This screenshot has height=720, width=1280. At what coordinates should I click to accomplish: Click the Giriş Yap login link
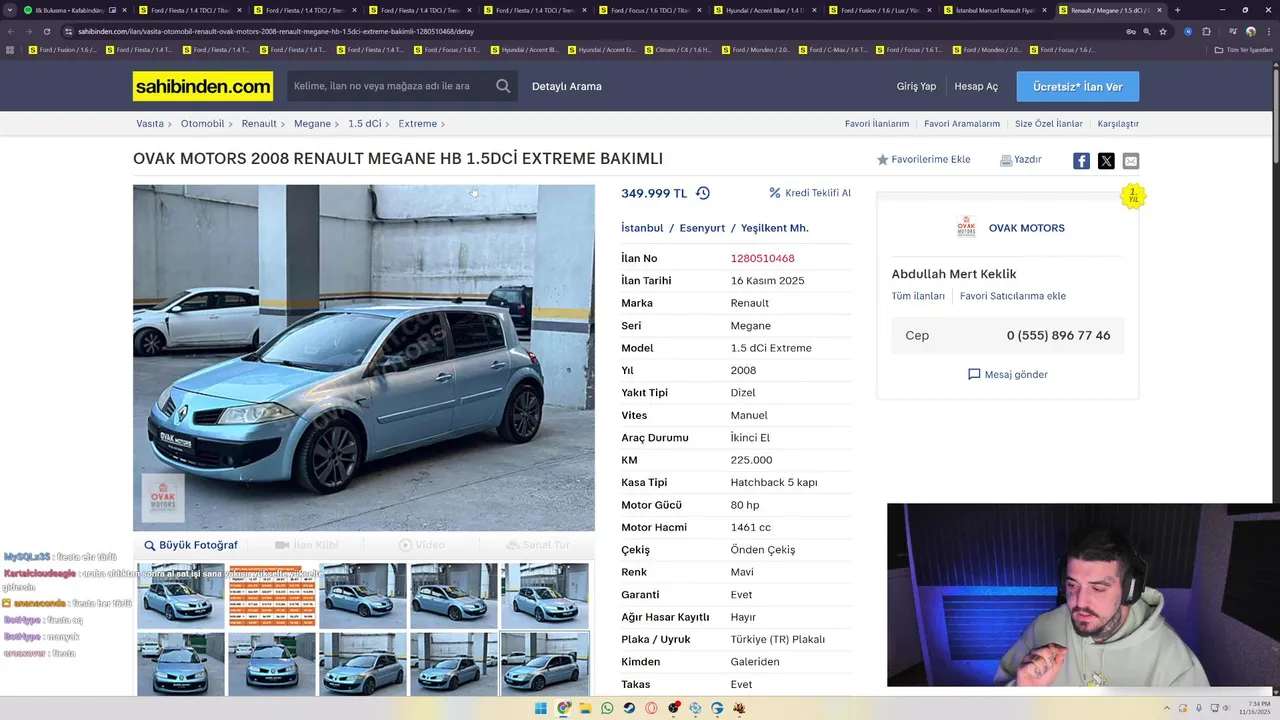(x=916, y=86)
